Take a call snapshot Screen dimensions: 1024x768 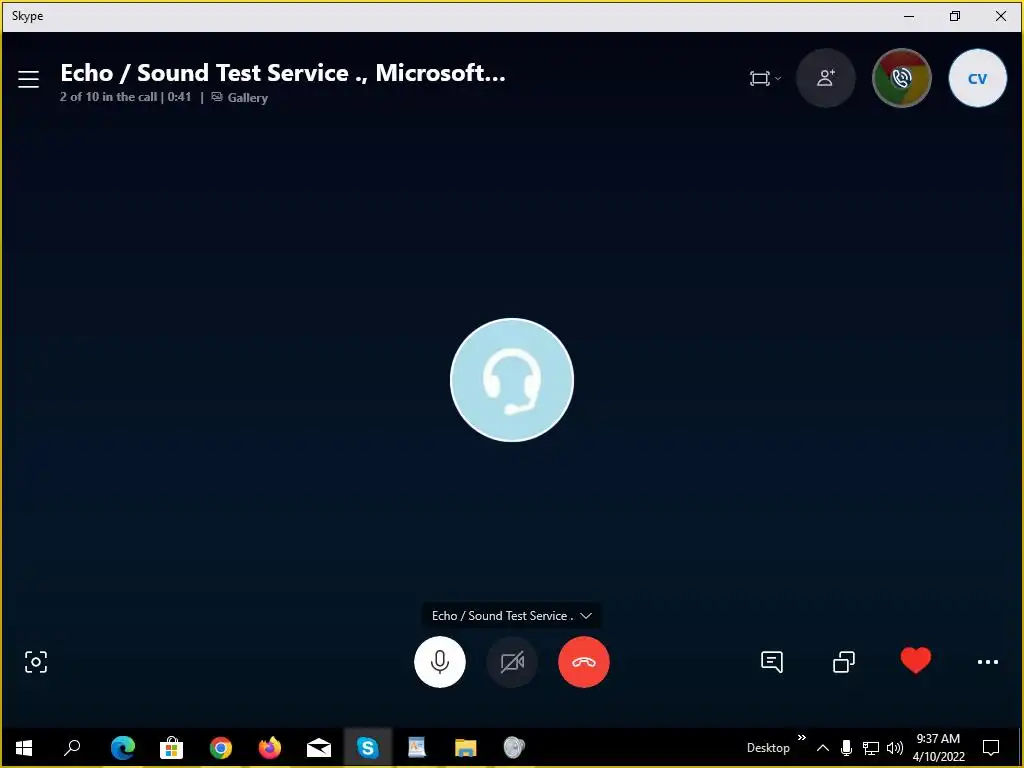(36, 662)
